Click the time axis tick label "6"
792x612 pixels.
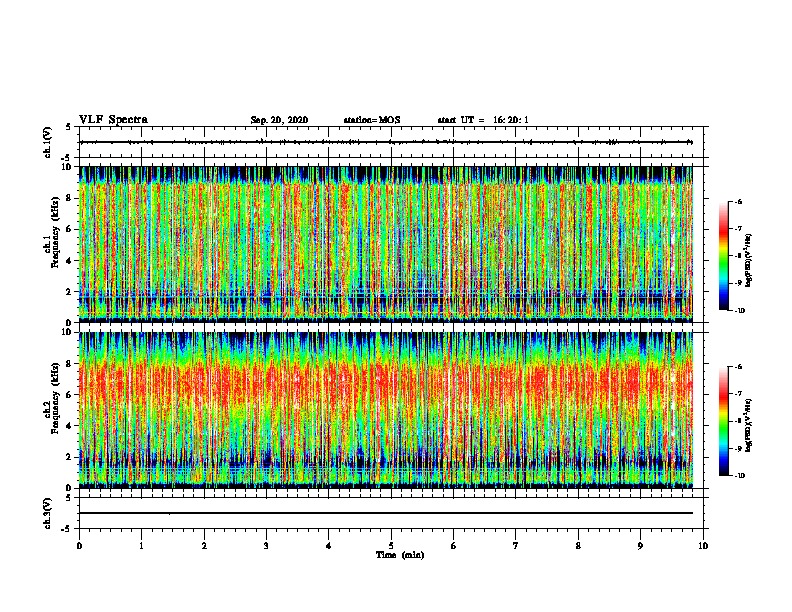(x=454, y=546)
